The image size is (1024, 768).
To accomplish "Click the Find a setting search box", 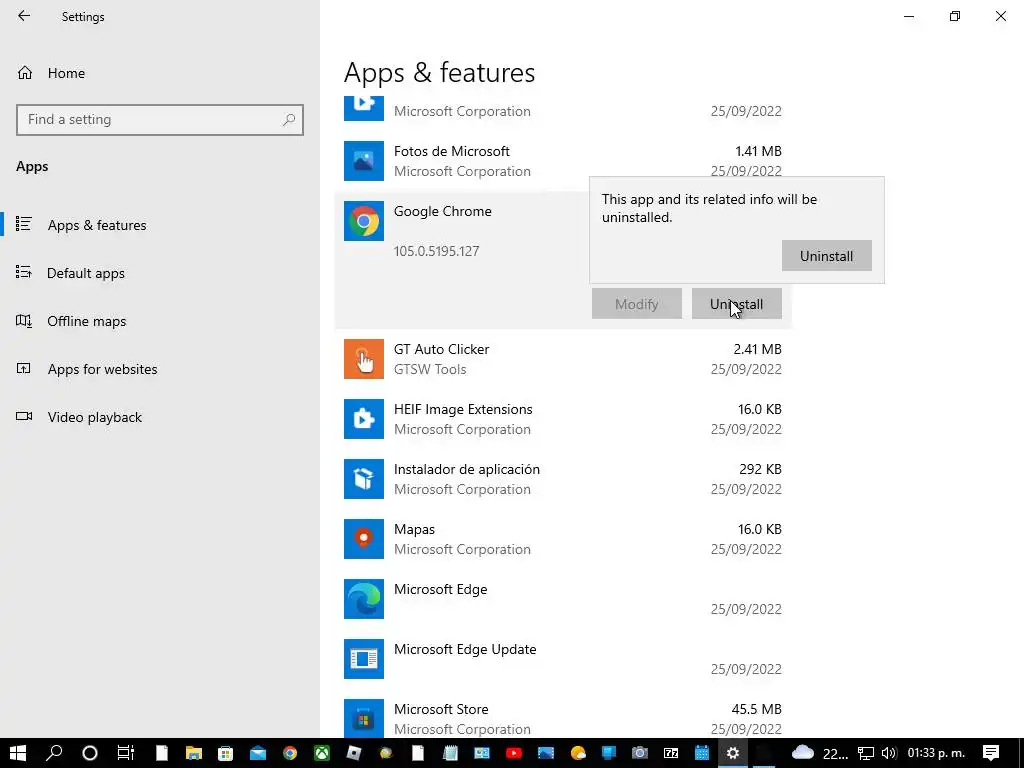I will pos(160,120).
